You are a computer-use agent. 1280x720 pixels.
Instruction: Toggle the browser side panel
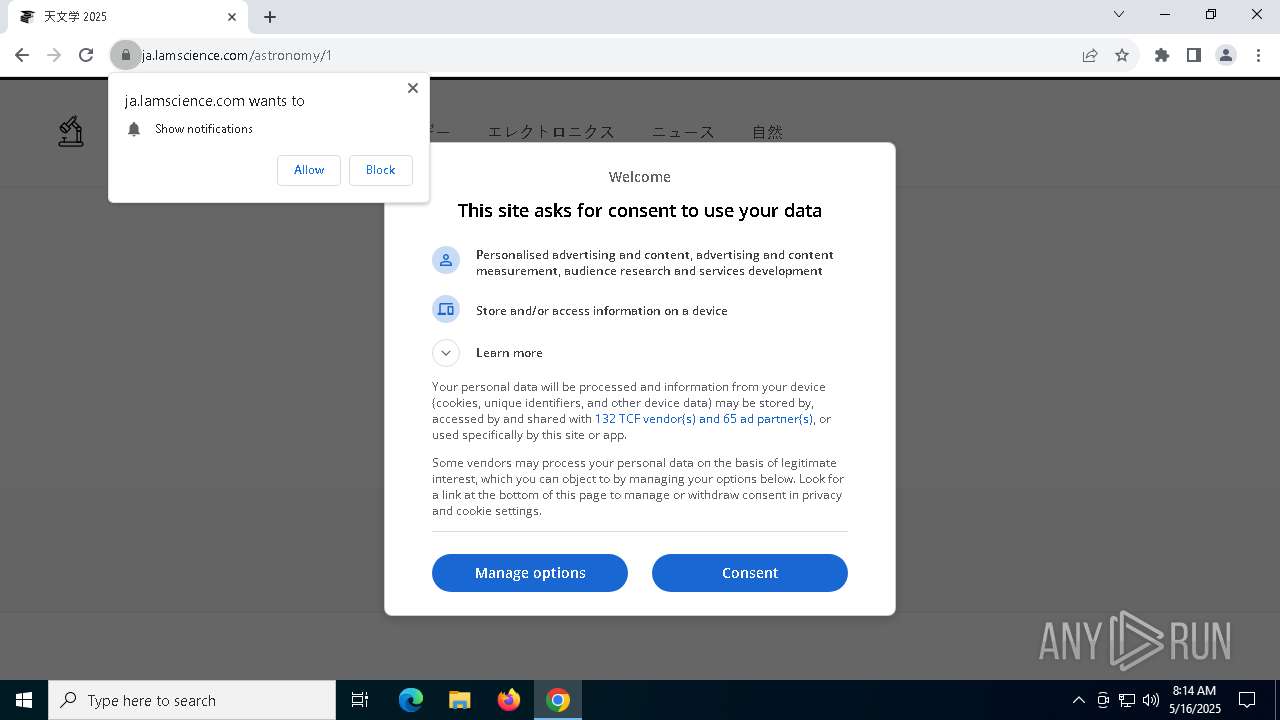pyautogui.click(x=1194, y=55)
